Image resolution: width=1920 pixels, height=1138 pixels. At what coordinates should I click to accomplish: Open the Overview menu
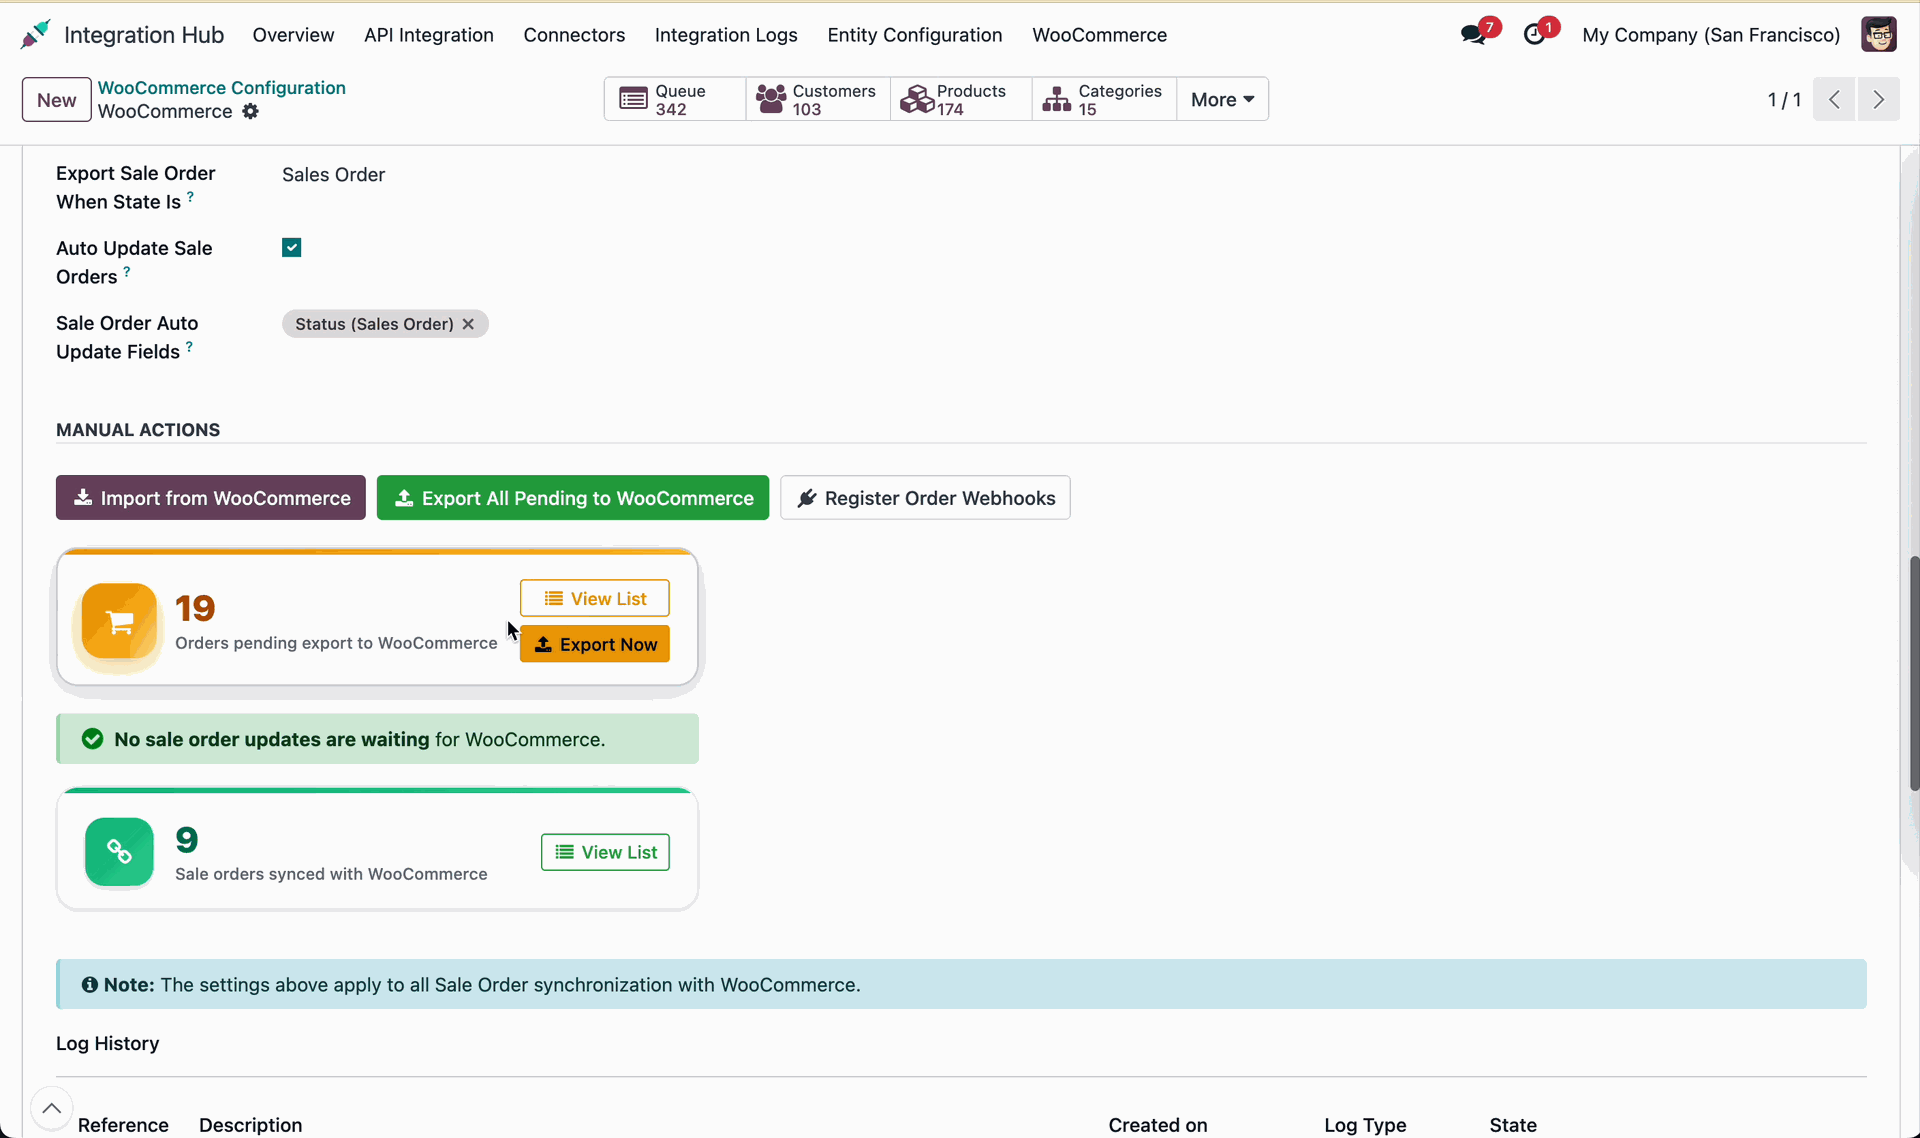point(293,35)
